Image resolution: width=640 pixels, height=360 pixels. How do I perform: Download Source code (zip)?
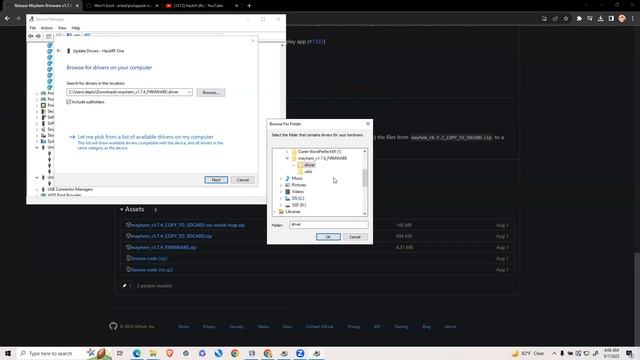(149, 258)
